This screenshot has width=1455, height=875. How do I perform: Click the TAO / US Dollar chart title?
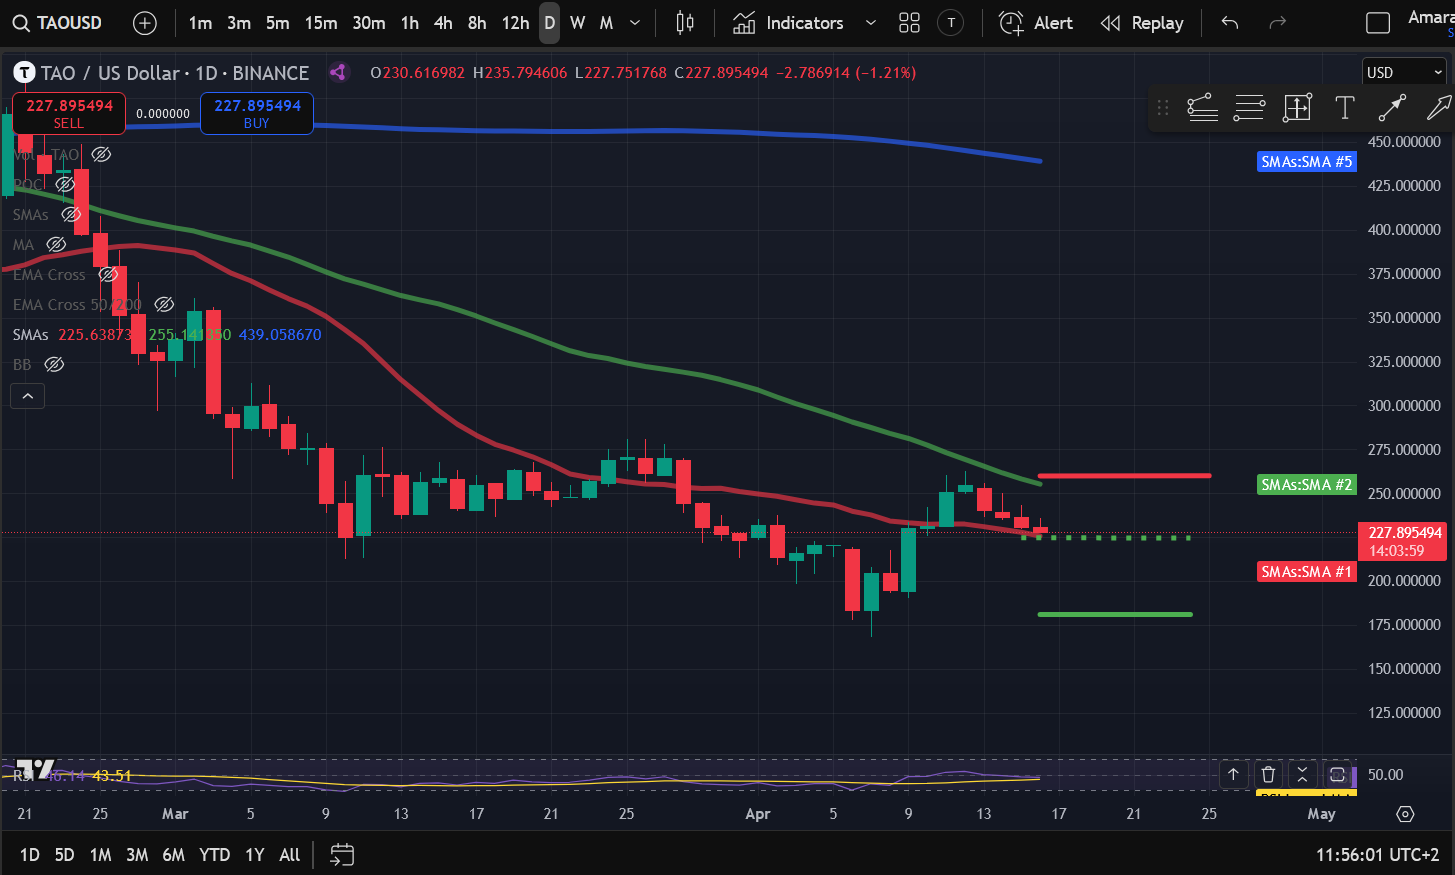click(x=175, y=73)
